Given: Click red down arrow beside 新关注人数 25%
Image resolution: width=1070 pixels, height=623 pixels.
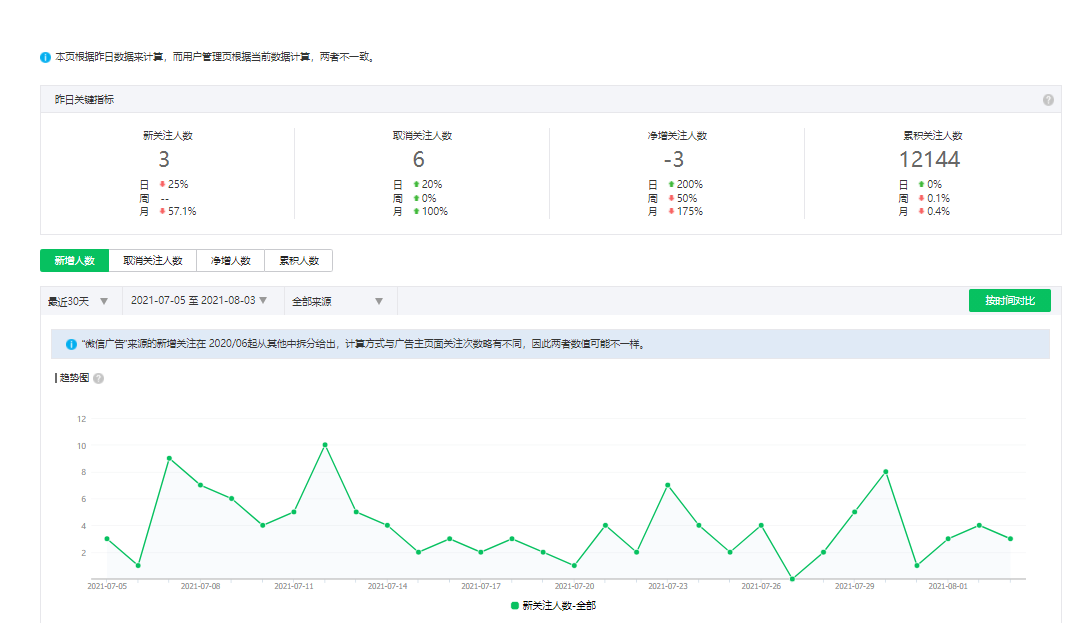Looking at the screenshot, I should point(162,184).
